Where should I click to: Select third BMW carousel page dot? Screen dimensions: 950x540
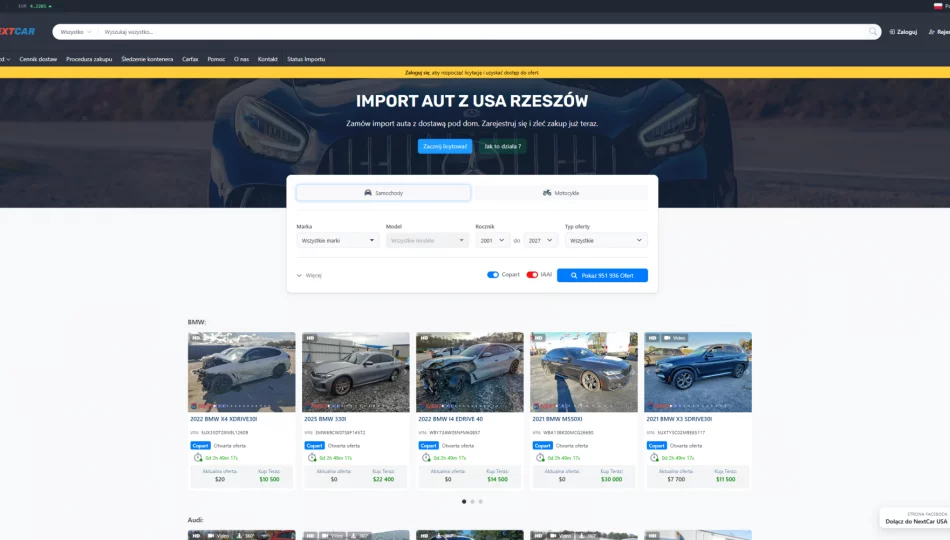pos(481,501)
